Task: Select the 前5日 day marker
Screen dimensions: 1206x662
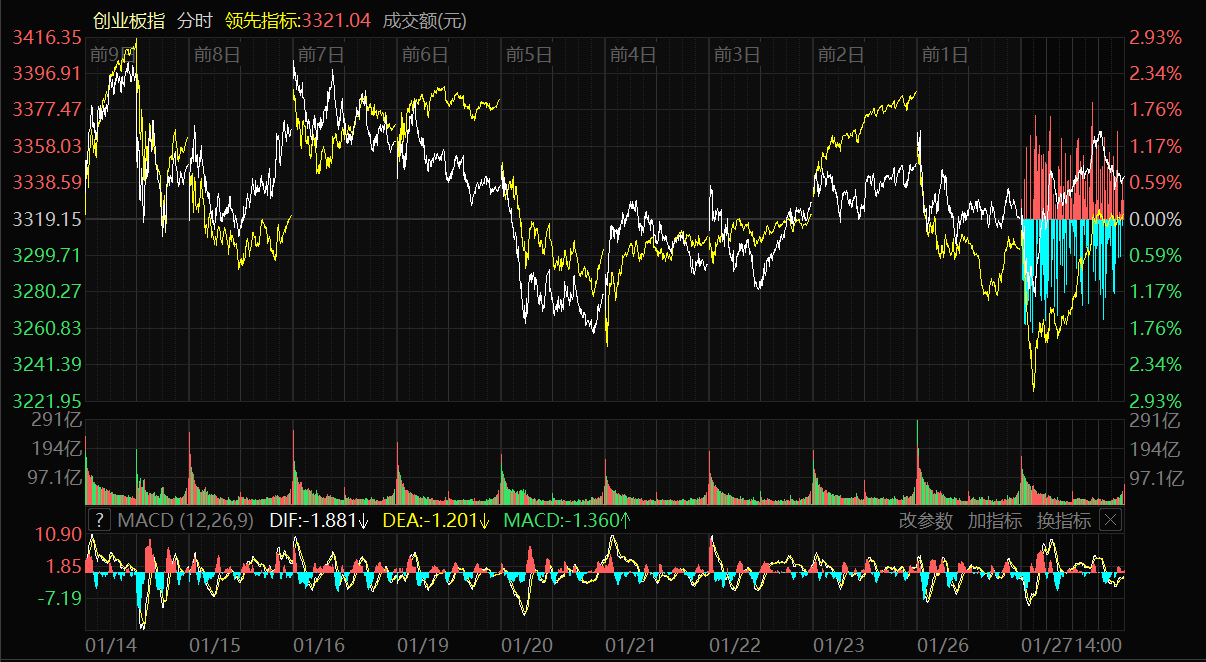Action: [x=529, y=54]
